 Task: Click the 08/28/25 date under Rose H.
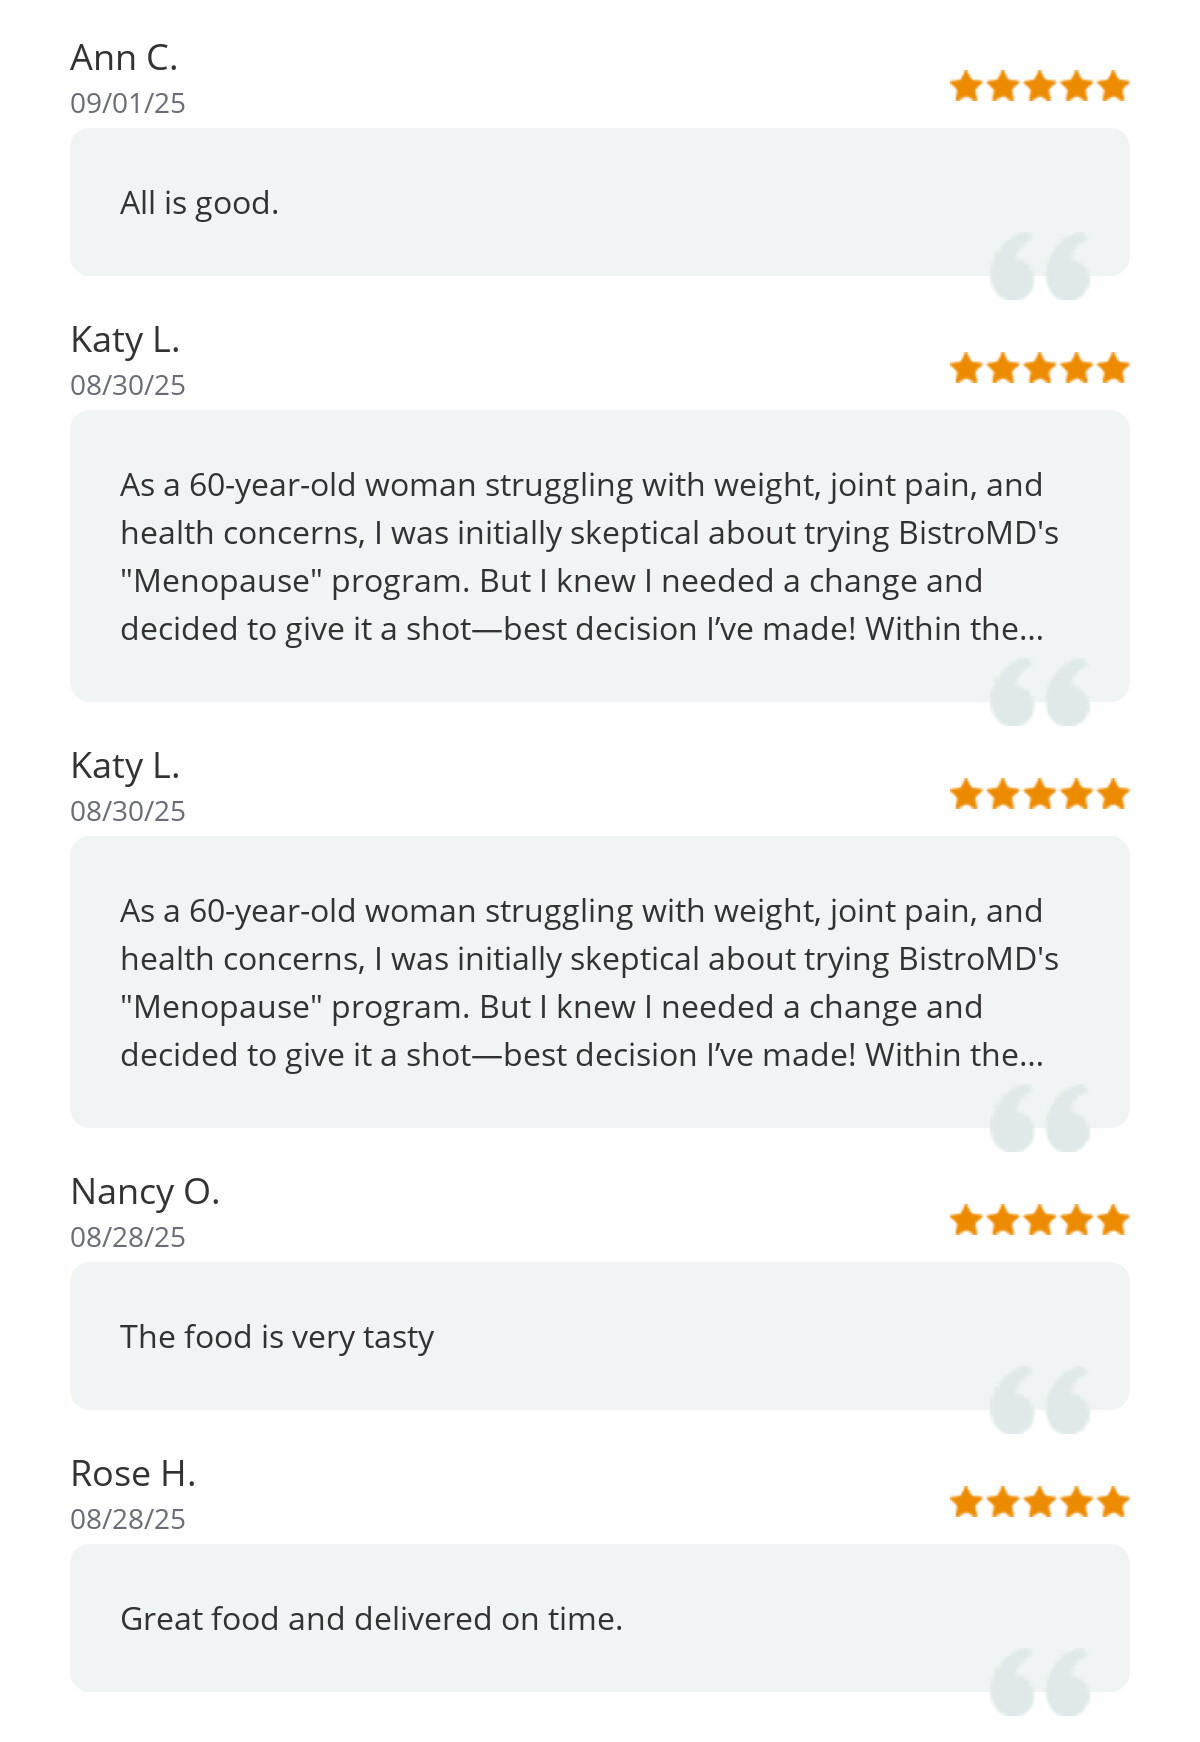click(128, 1519)
